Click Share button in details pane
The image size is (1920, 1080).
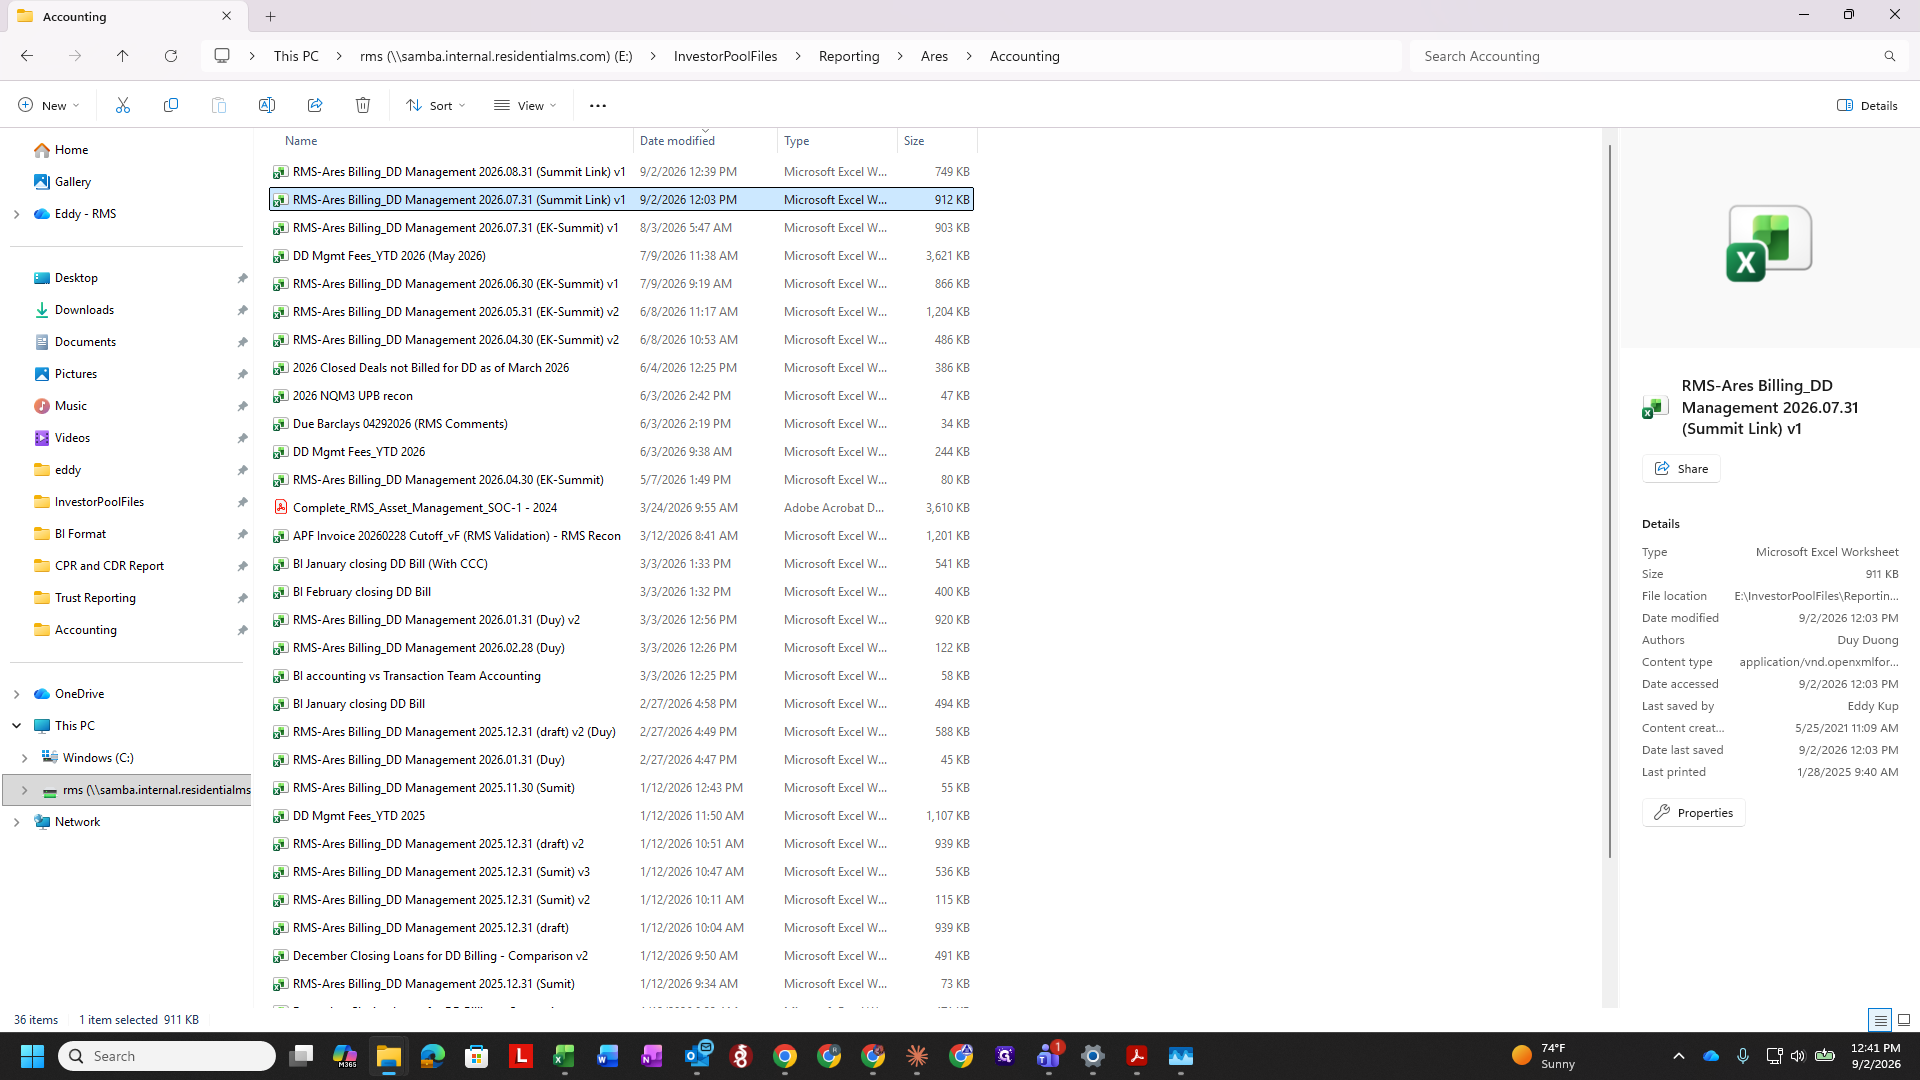tap(1681, 469)
